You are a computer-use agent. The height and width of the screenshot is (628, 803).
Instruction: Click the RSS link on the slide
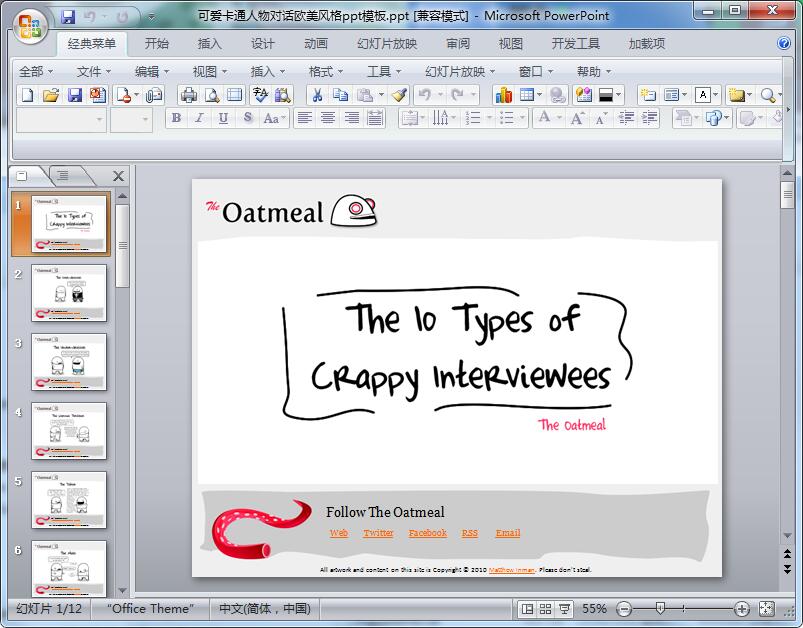pos(470,533)
